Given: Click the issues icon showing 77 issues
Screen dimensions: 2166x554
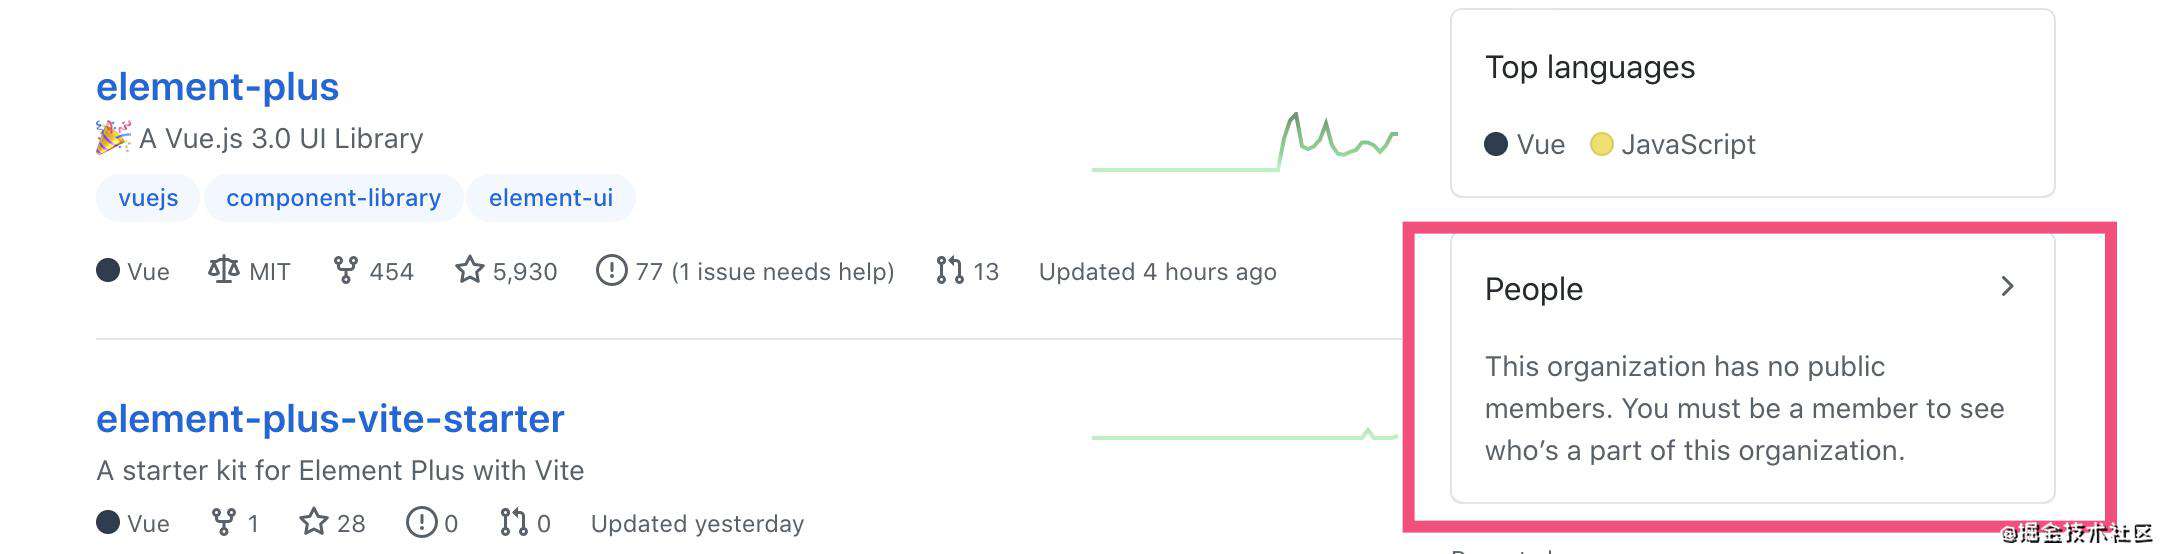Looking at the screenshot, I should (611, 270).
